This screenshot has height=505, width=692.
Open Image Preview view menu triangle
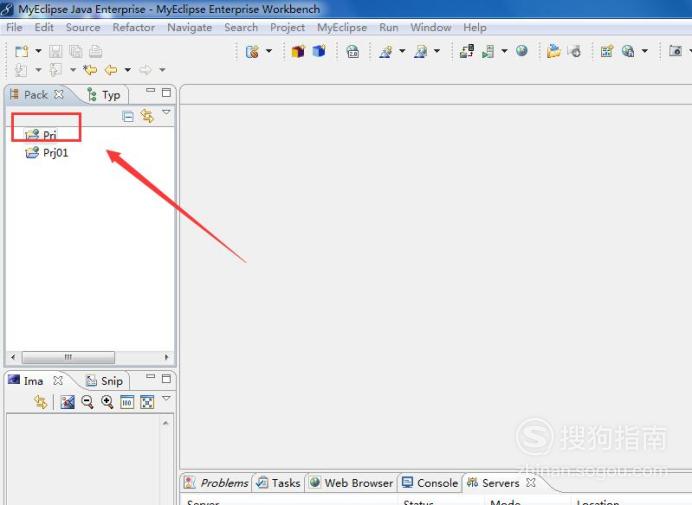coord(166,398)
